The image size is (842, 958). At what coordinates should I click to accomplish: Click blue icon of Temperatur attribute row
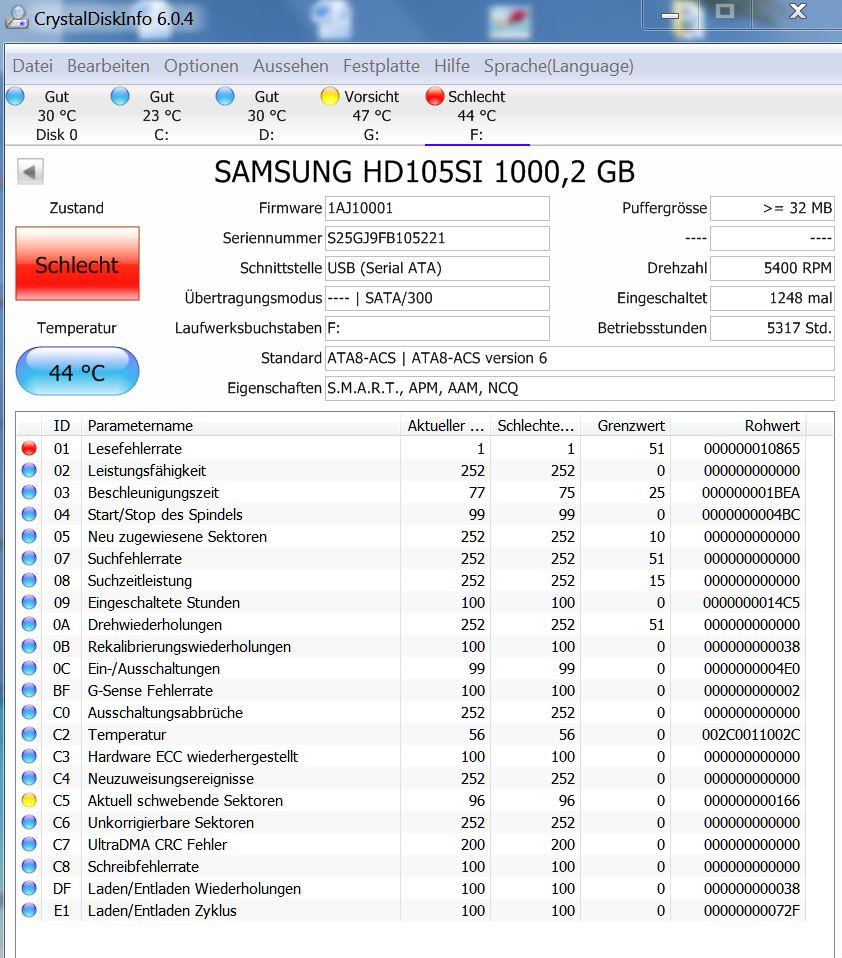click(29, 734)
